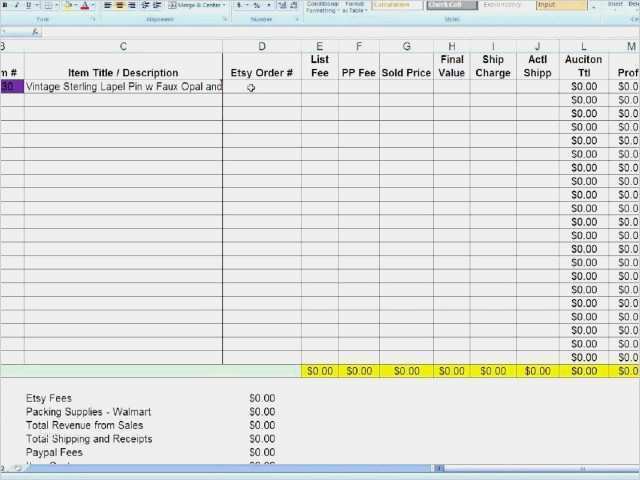Align cell text to the right
The image size is (640, 480).
click(x=133, y=6)
